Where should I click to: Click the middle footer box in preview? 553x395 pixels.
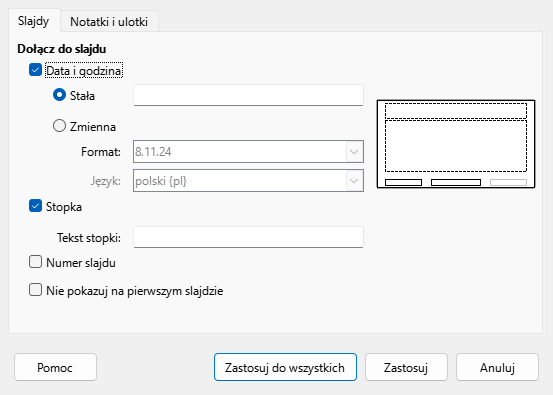pos(456,182)
